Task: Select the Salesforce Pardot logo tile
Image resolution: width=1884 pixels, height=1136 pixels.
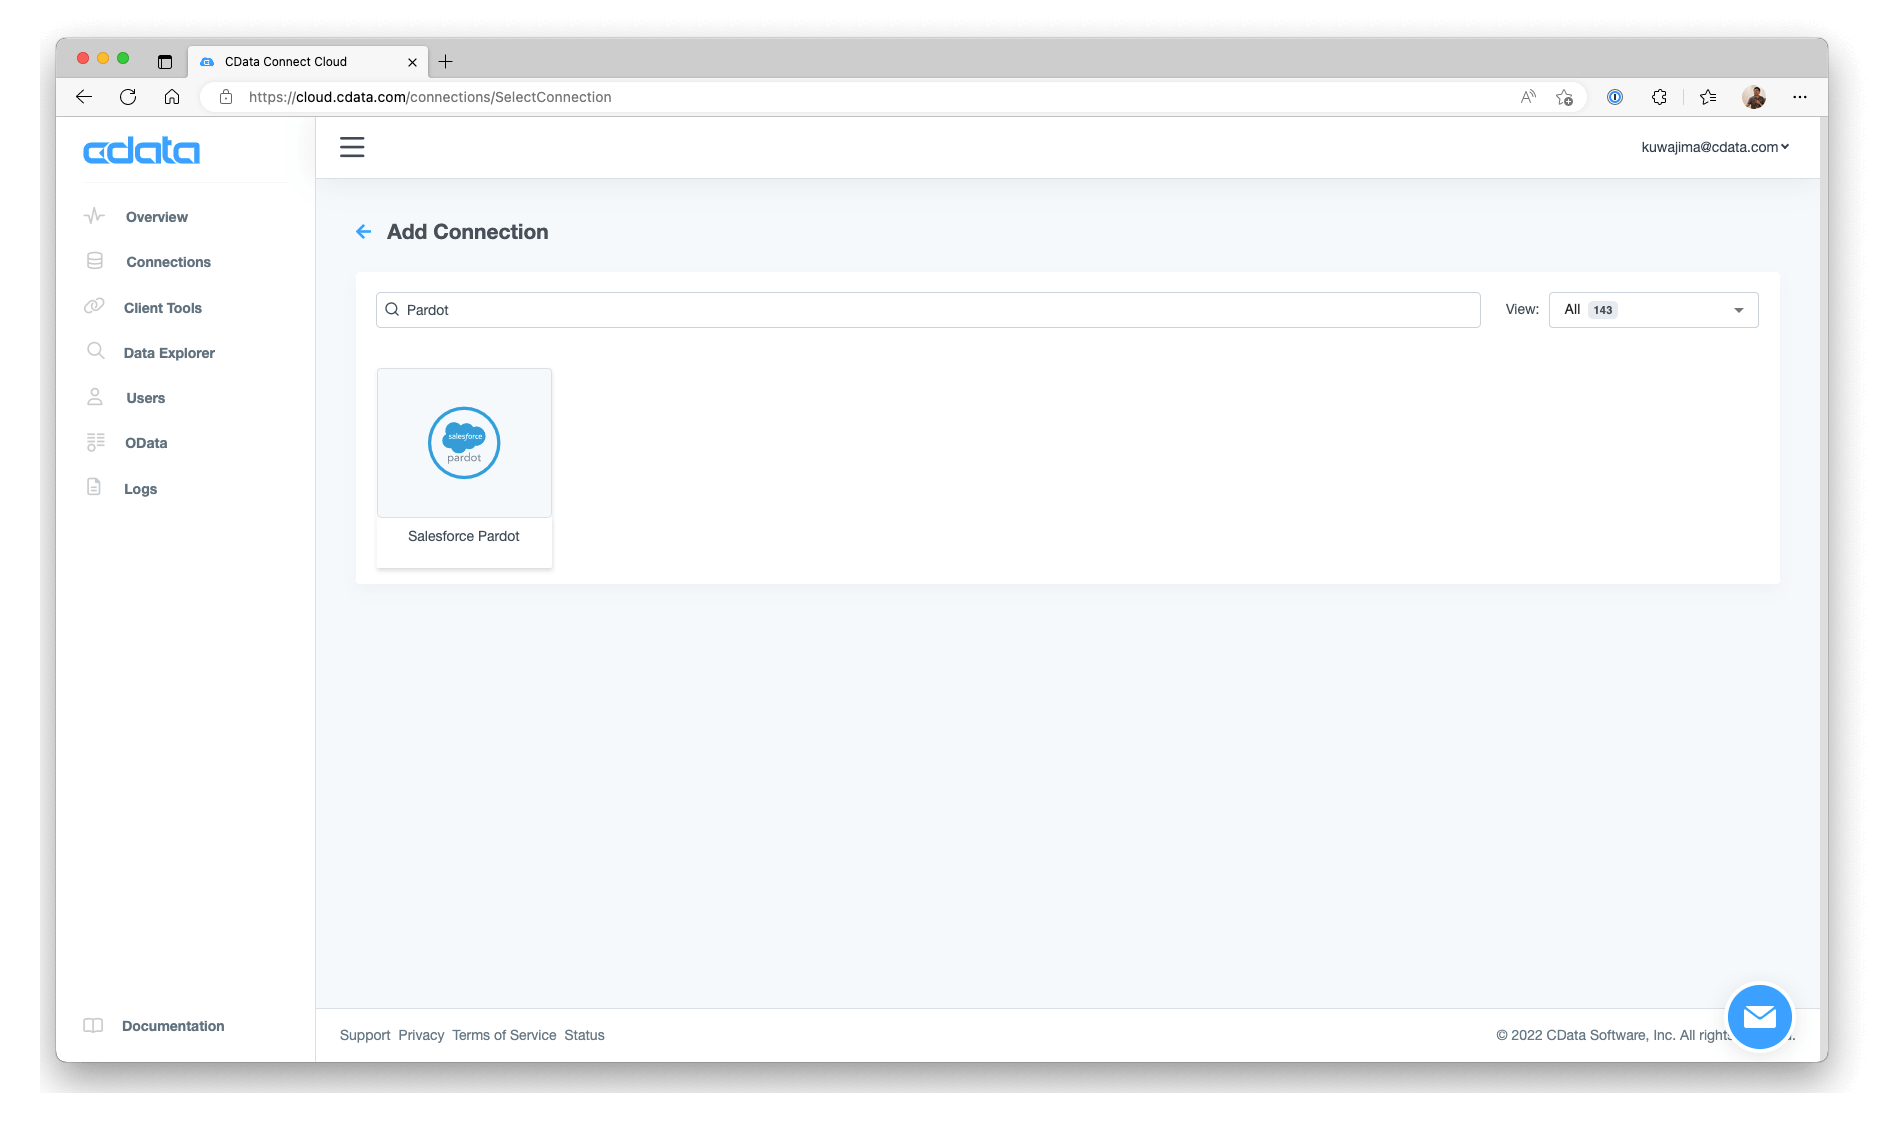Action: click(464, 443)
